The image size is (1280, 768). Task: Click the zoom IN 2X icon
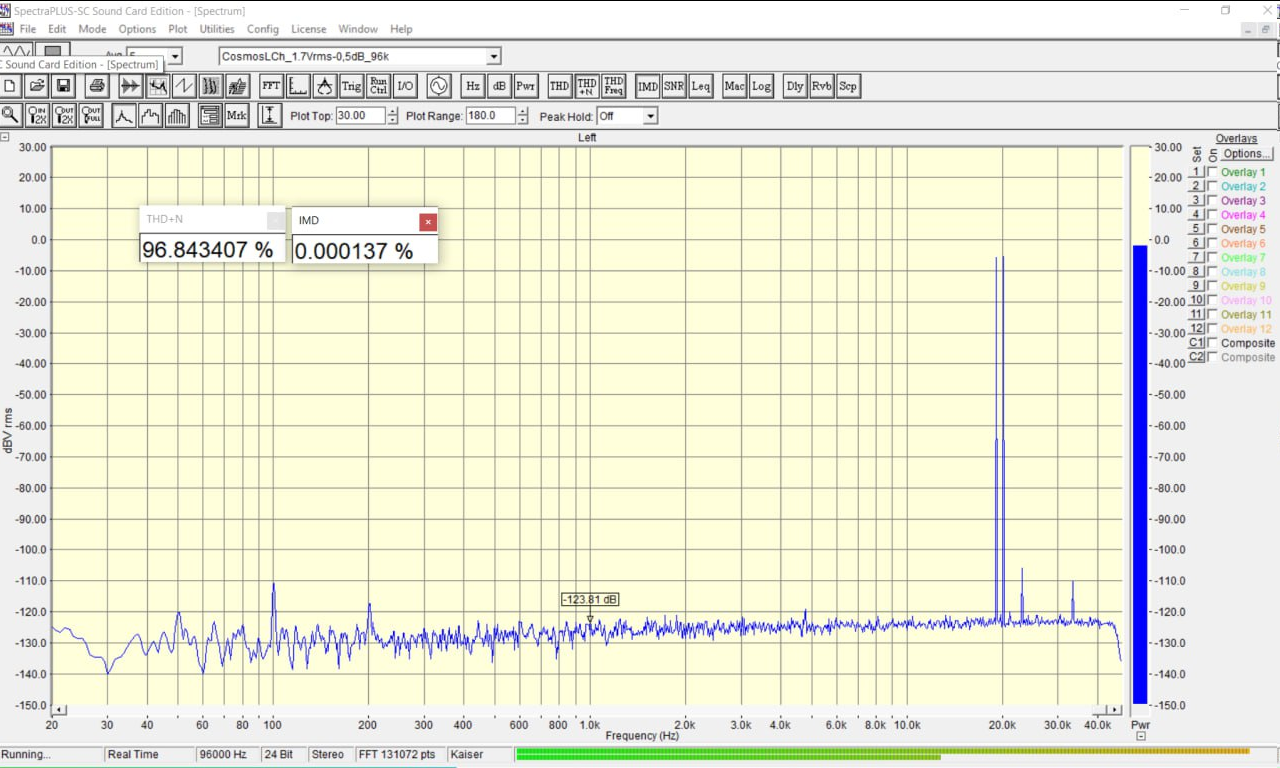(x=37, y=115)
